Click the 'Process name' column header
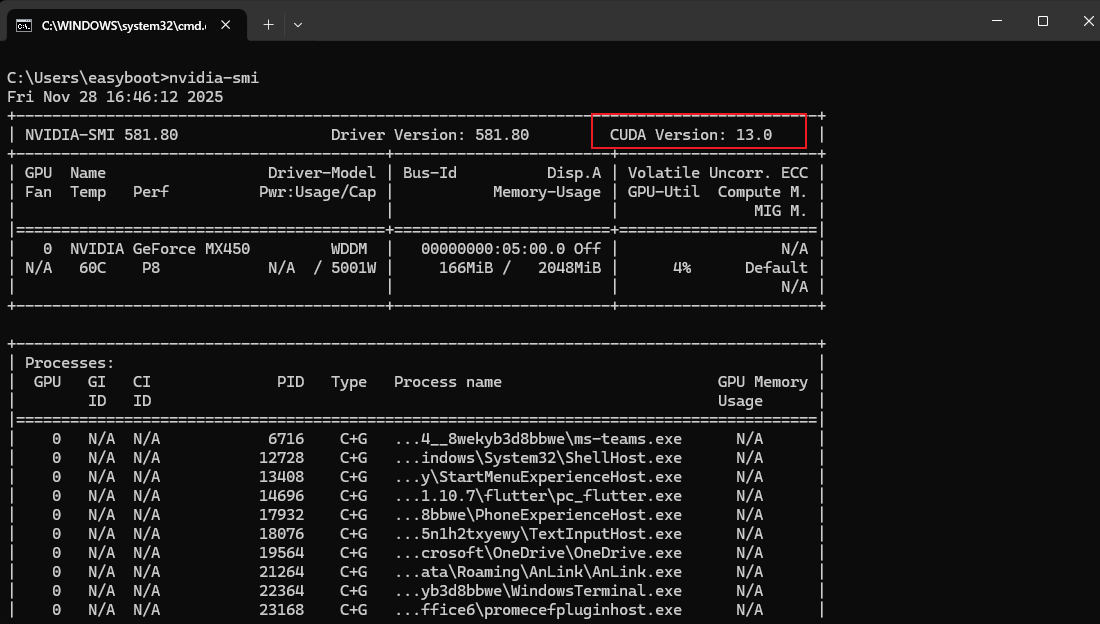The image size is (1100, 624). click(448, 382)
